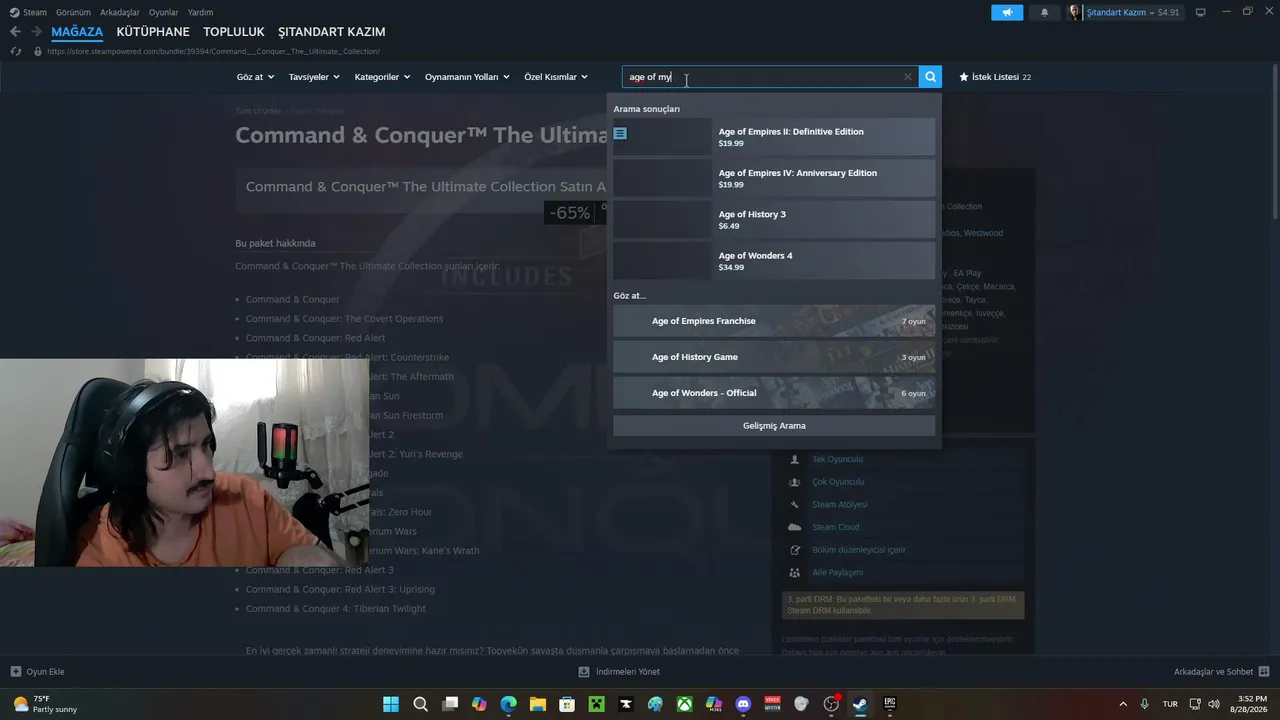Open the Yardım menu

pos(200,12)
